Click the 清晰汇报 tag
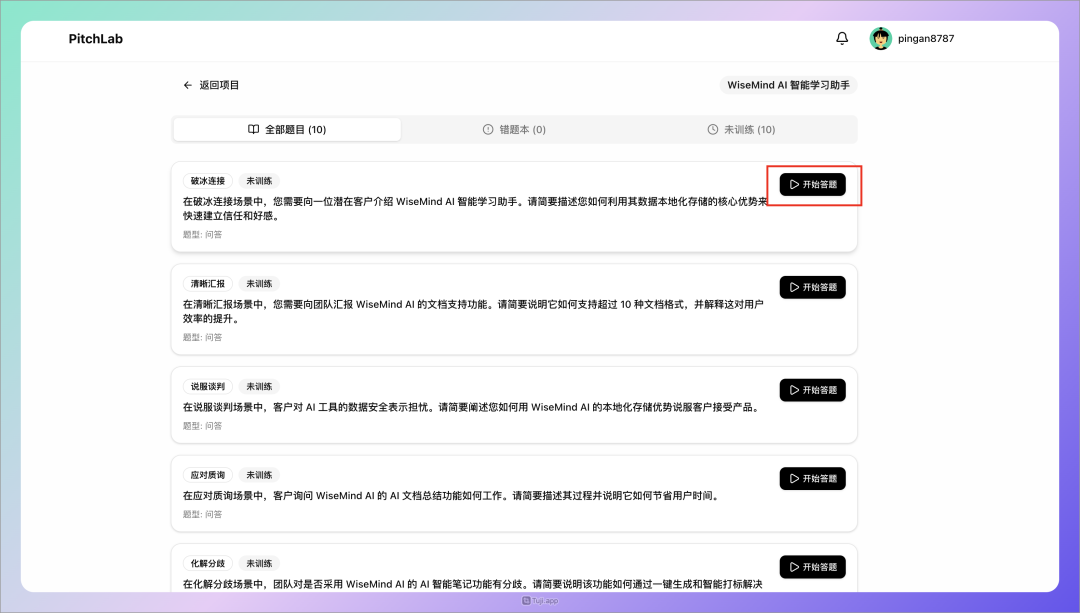 pos(208,284)
